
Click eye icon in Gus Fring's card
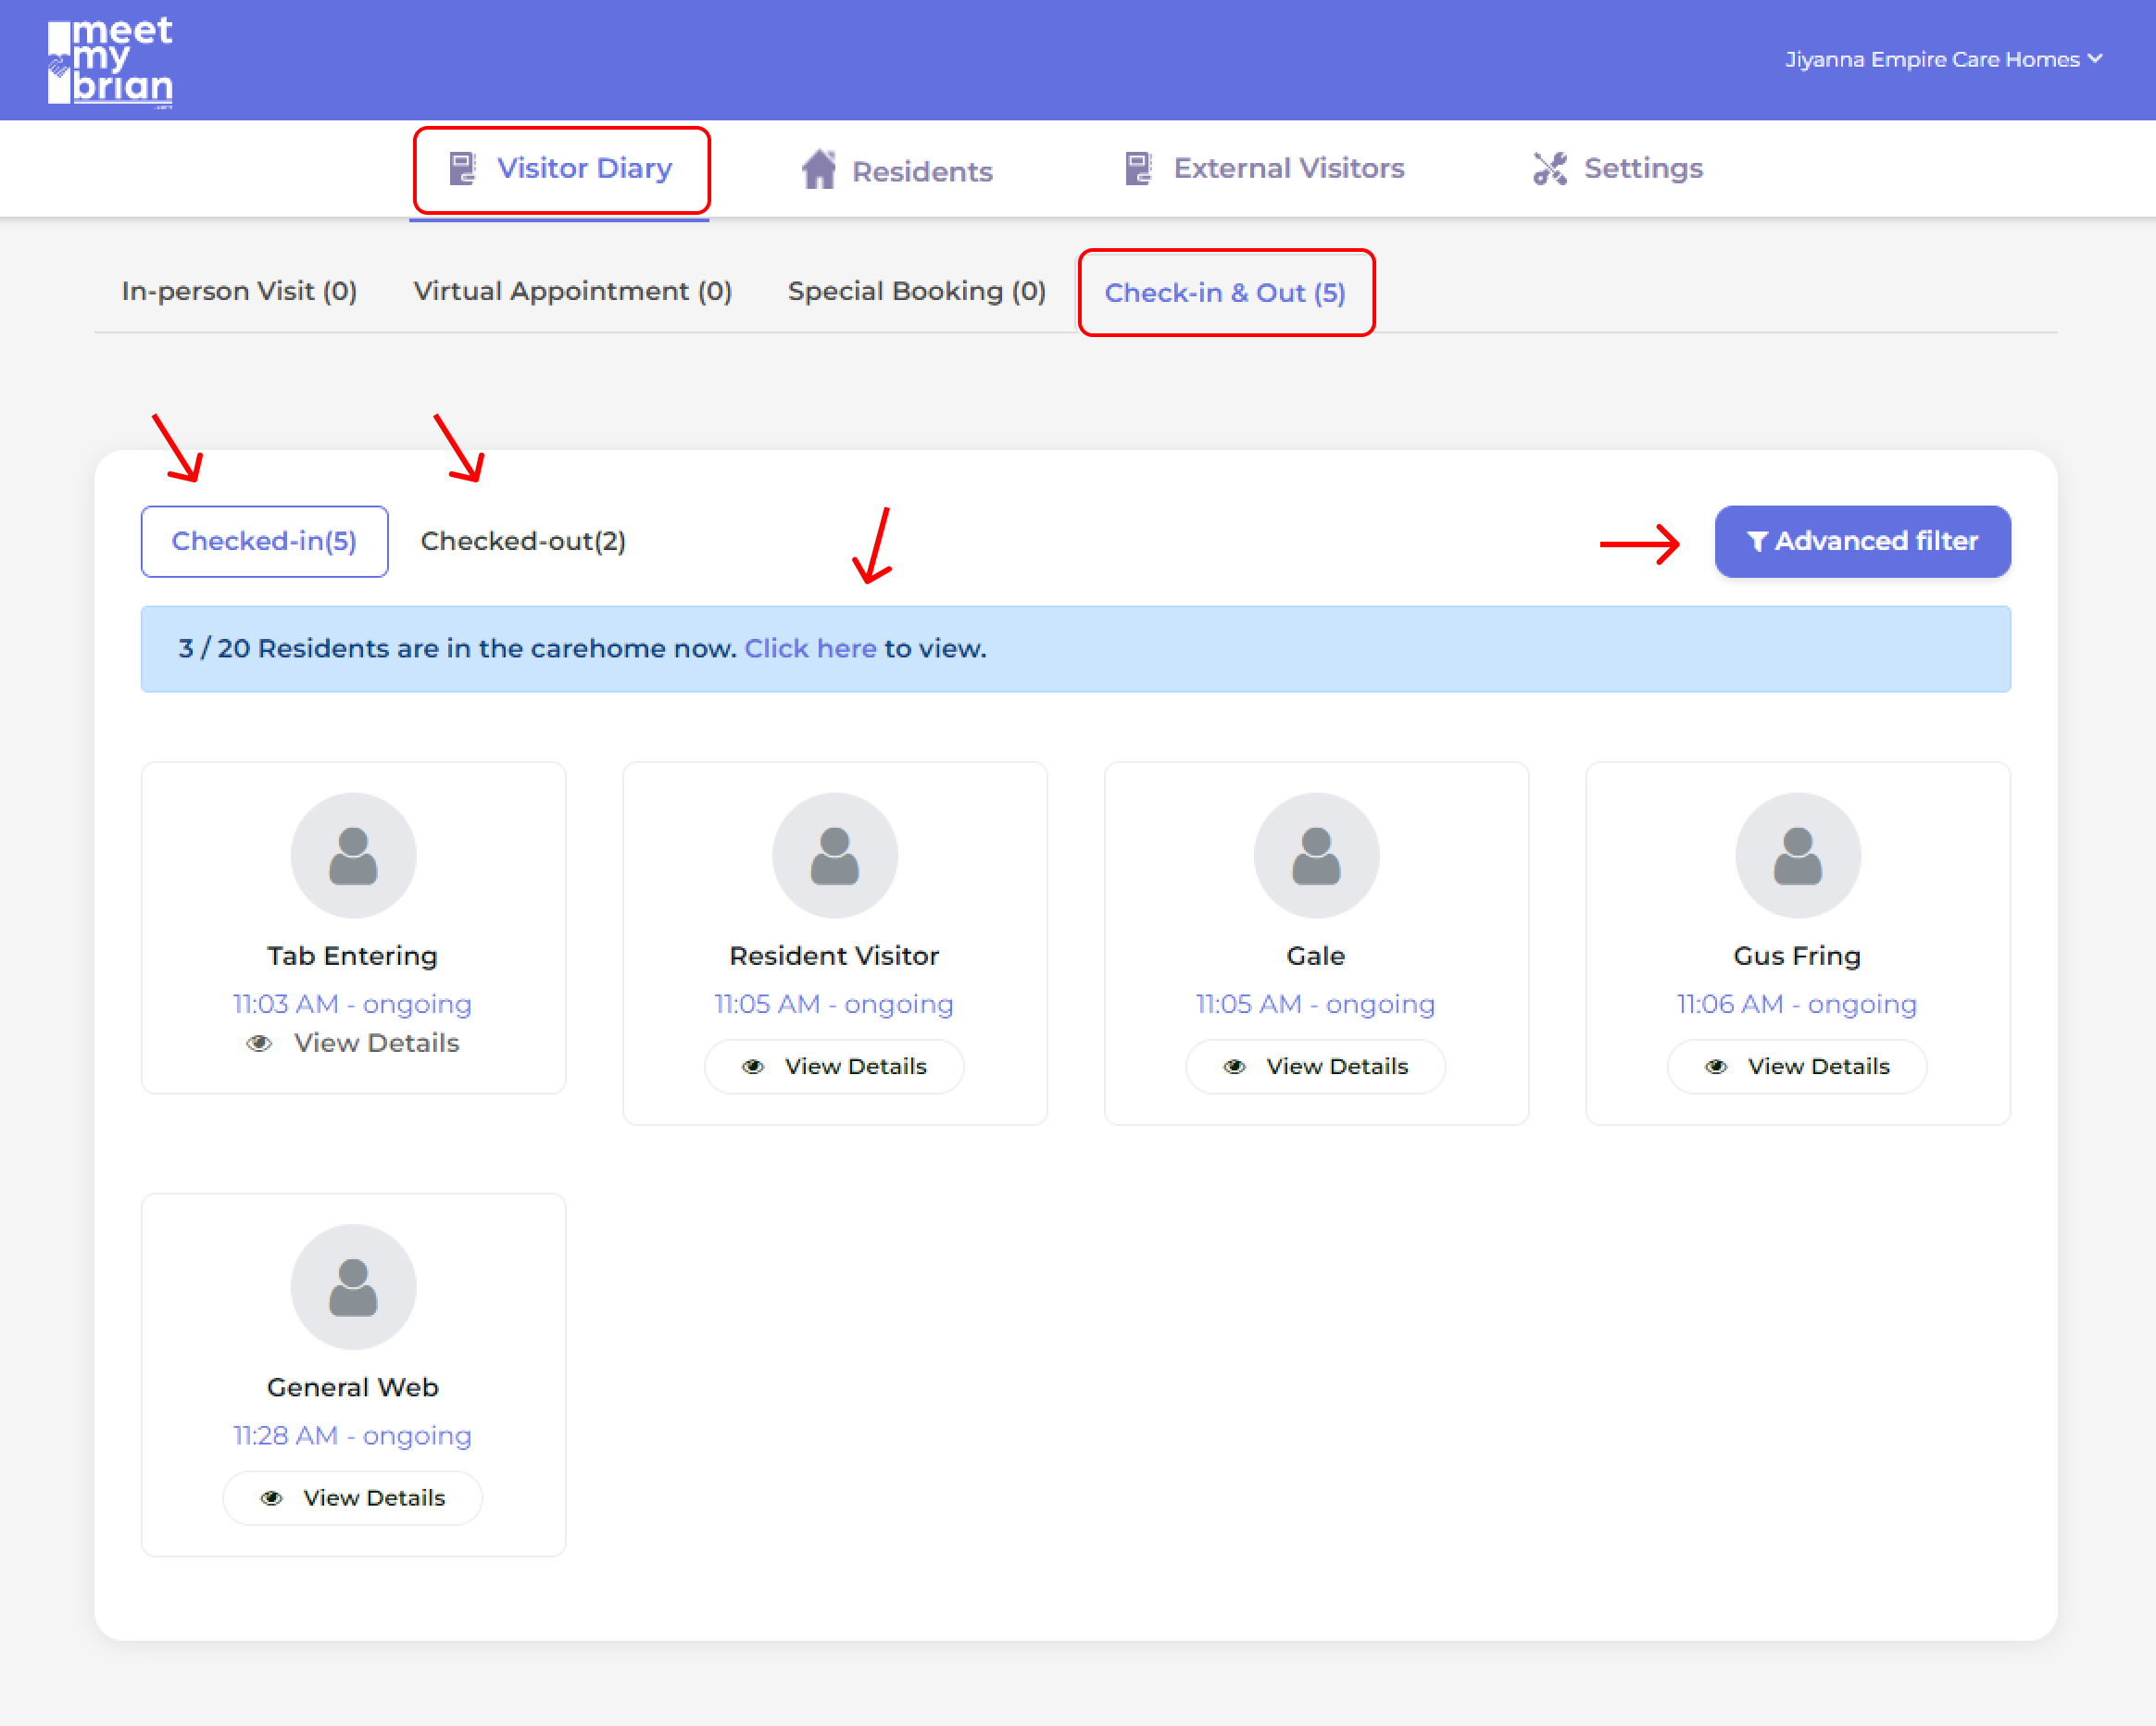(1716, 1067)
